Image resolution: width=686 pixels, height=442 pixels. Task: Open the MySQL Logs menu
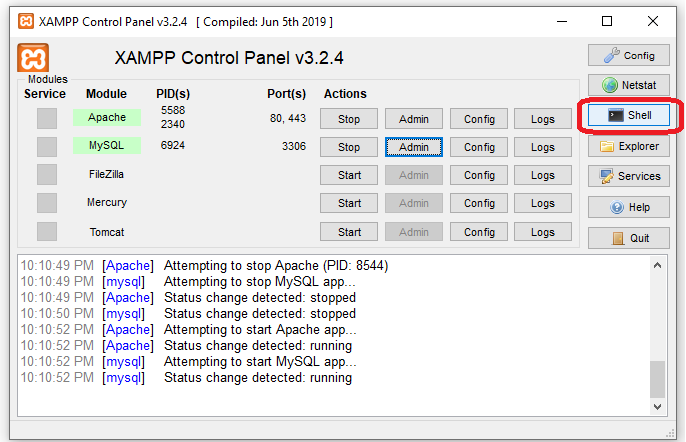(543, 147)
